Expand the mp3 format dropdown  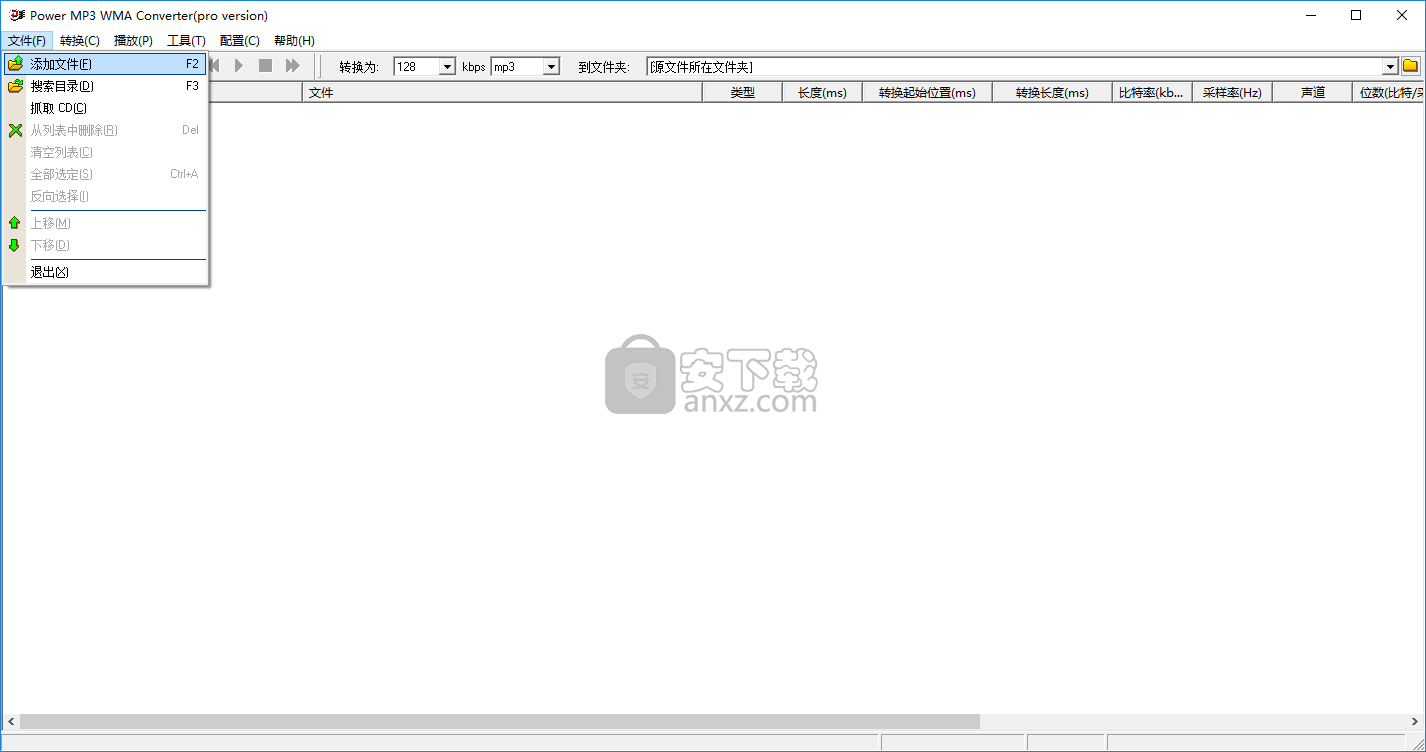pos(551,67)
